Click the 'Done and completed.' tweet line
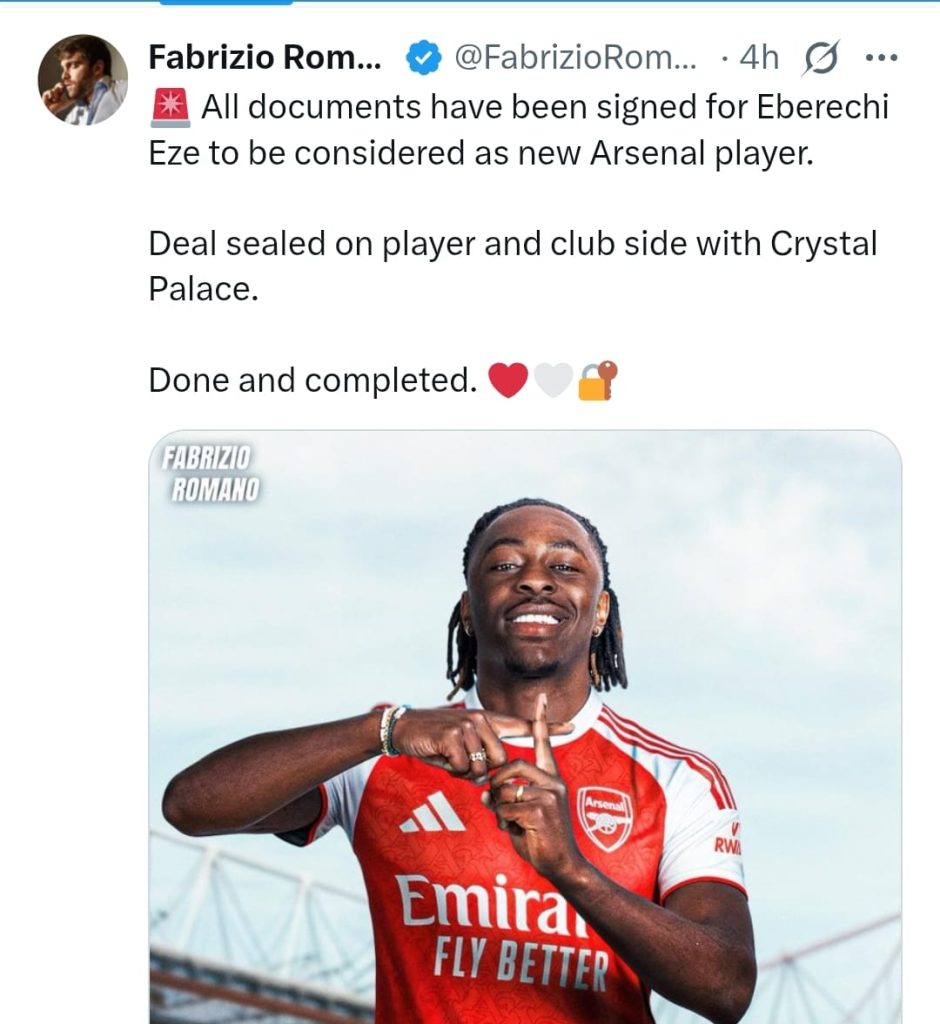 pos(313,380)
